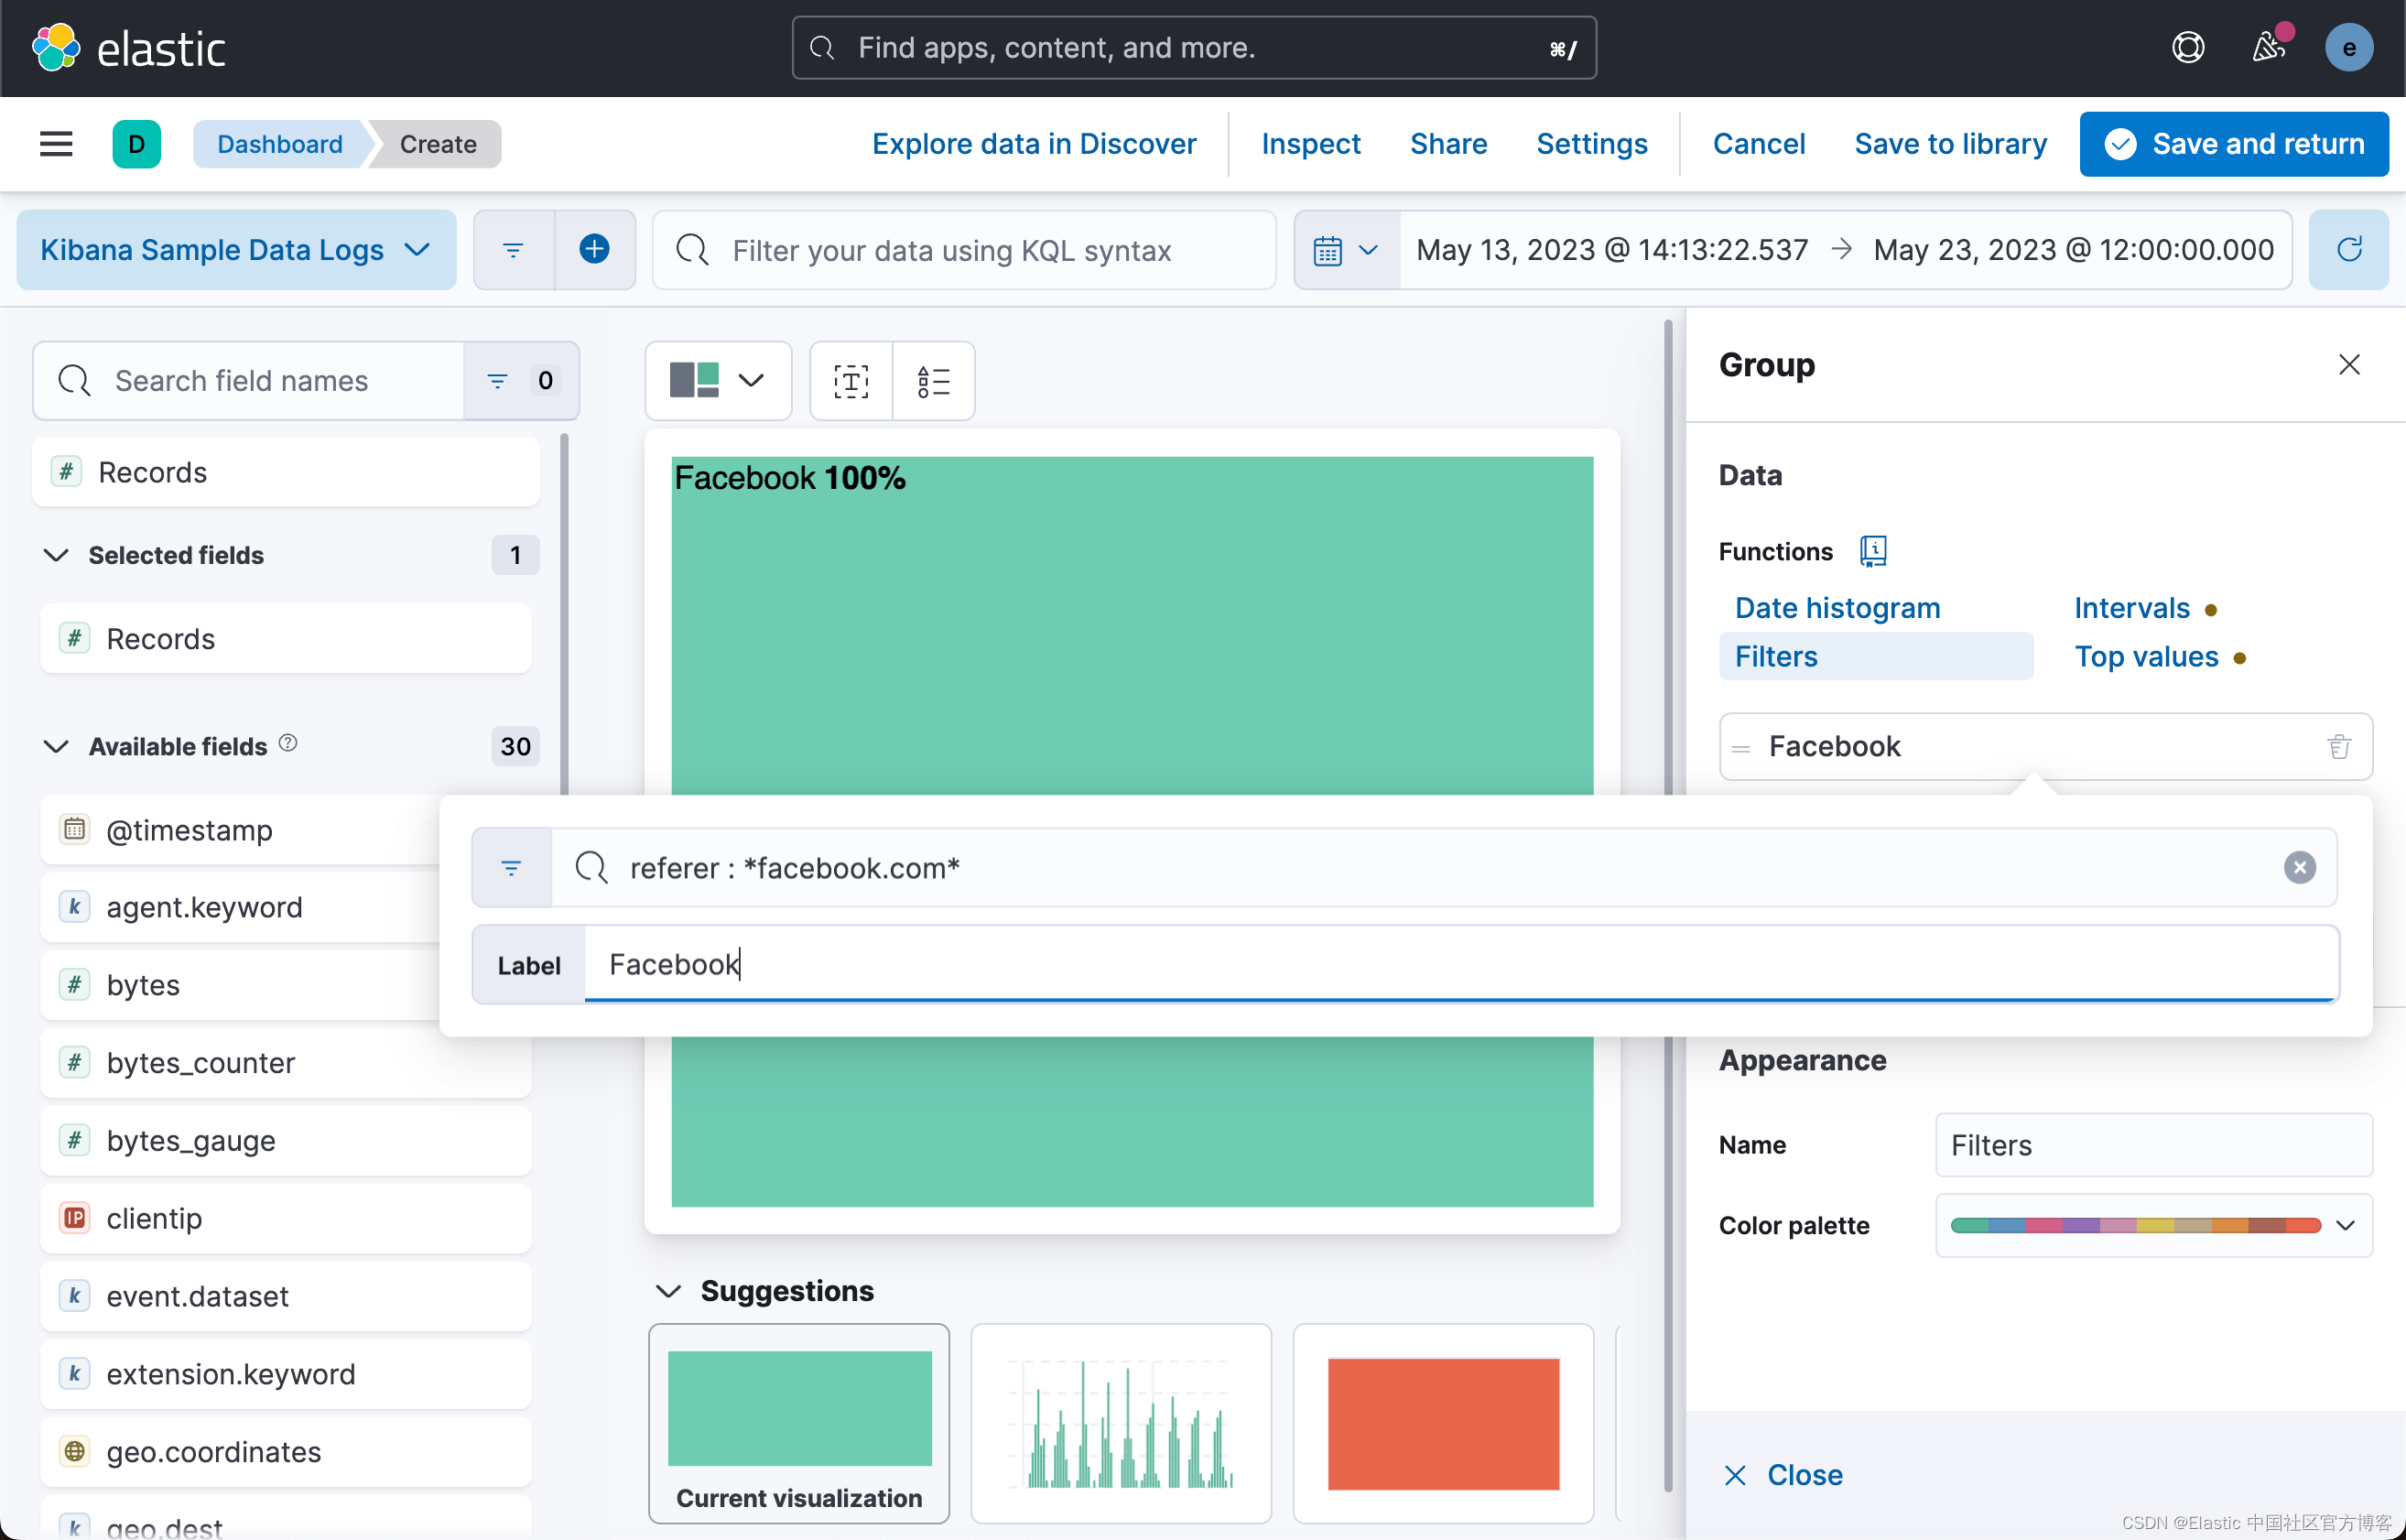Delete the Facebook filter with trash icon
Screen dimensions: 2406x1540
tap(2338, 746)
